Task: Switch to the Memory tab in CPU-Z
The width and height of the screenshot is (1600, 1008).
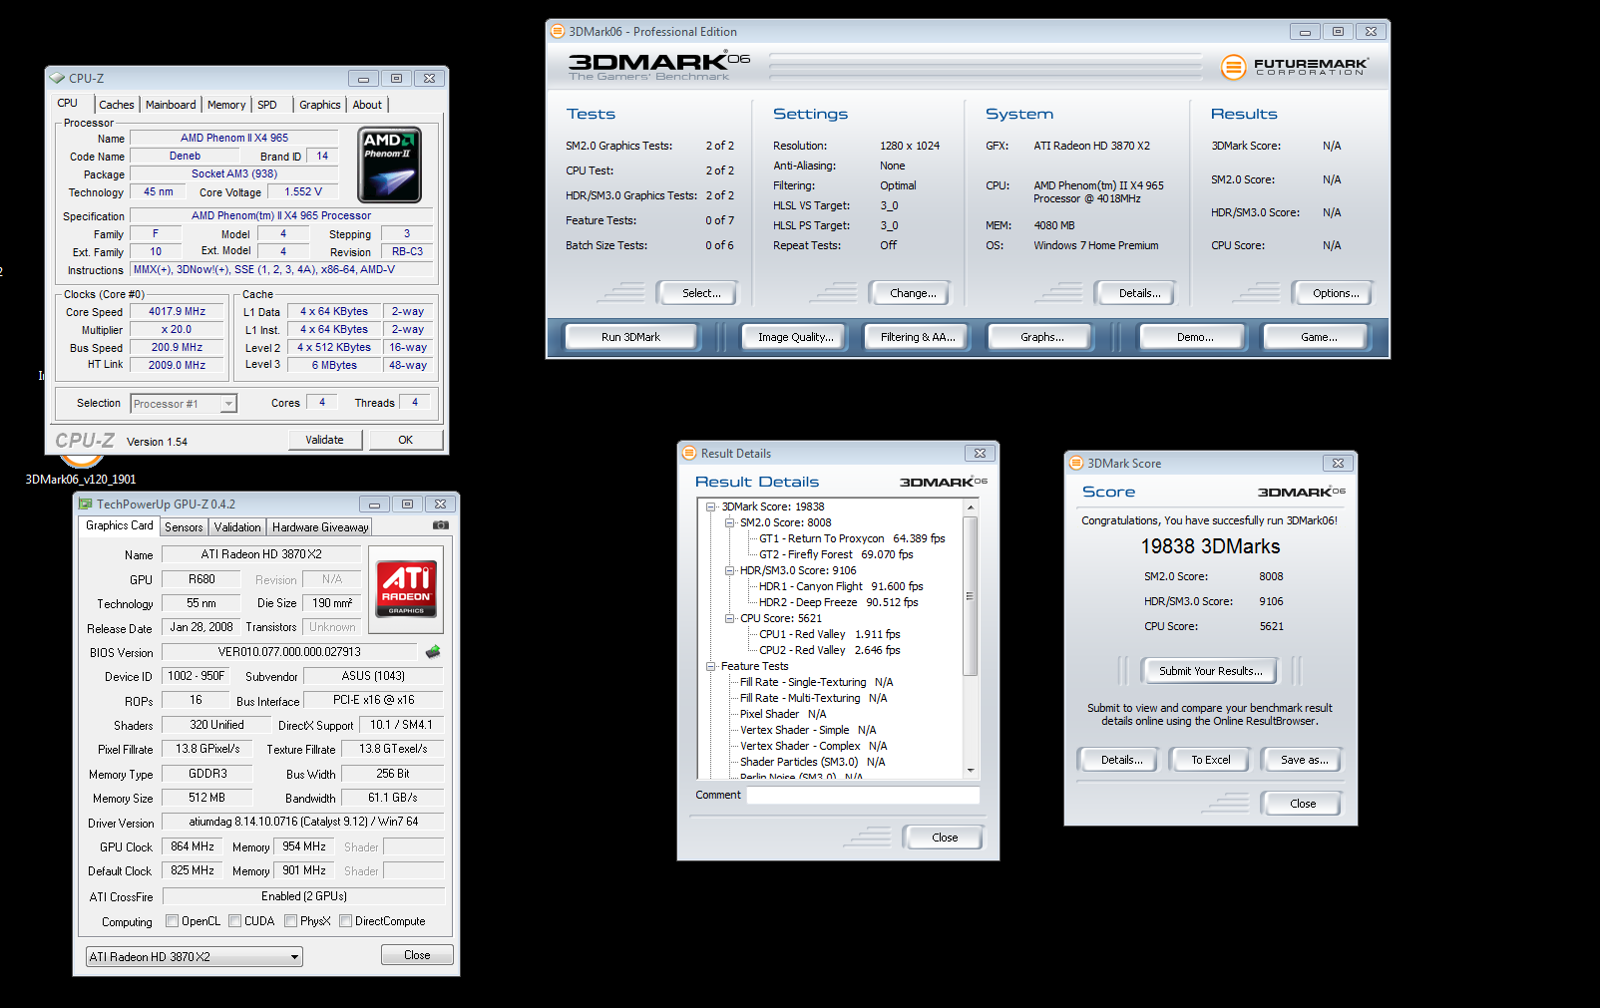Action: [x=227, y=105]
